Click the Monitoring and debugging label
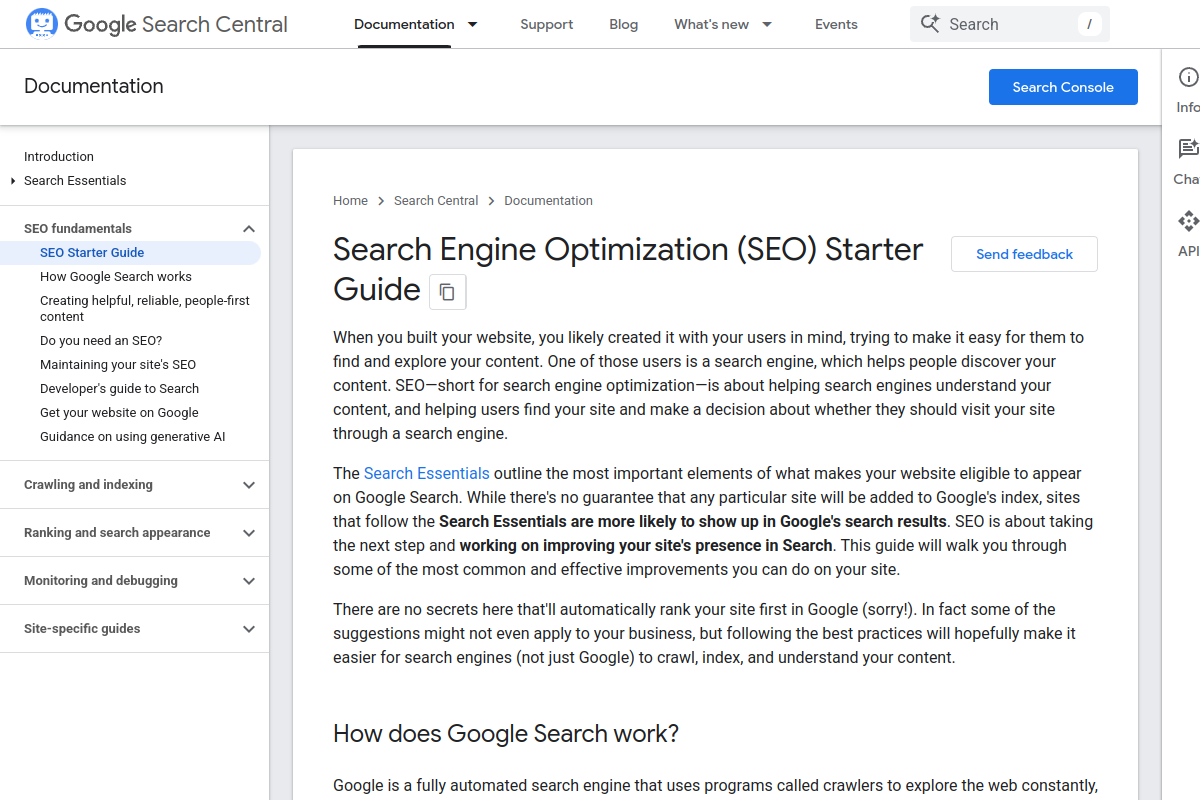 (x=101, y=581)
